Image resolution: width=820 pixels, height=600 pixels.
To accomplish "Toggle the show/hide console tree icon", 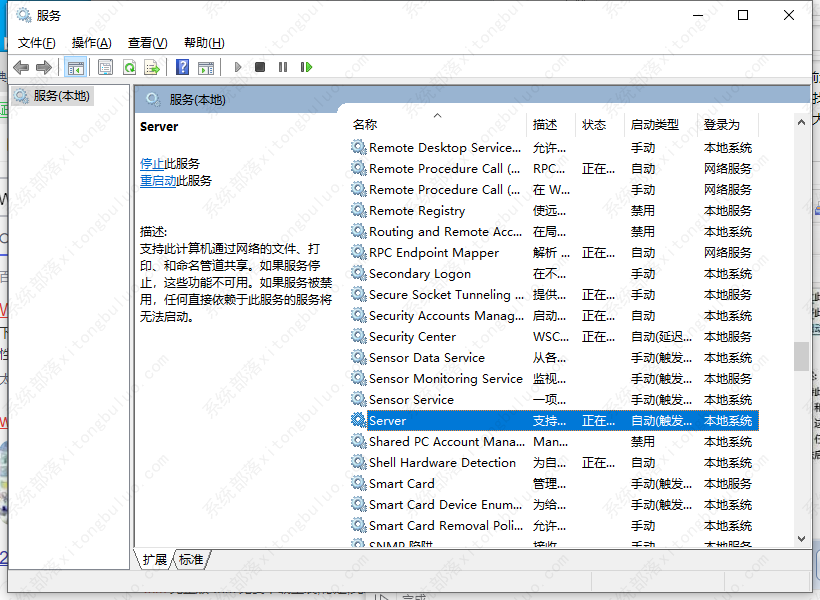I will [76, 67].
